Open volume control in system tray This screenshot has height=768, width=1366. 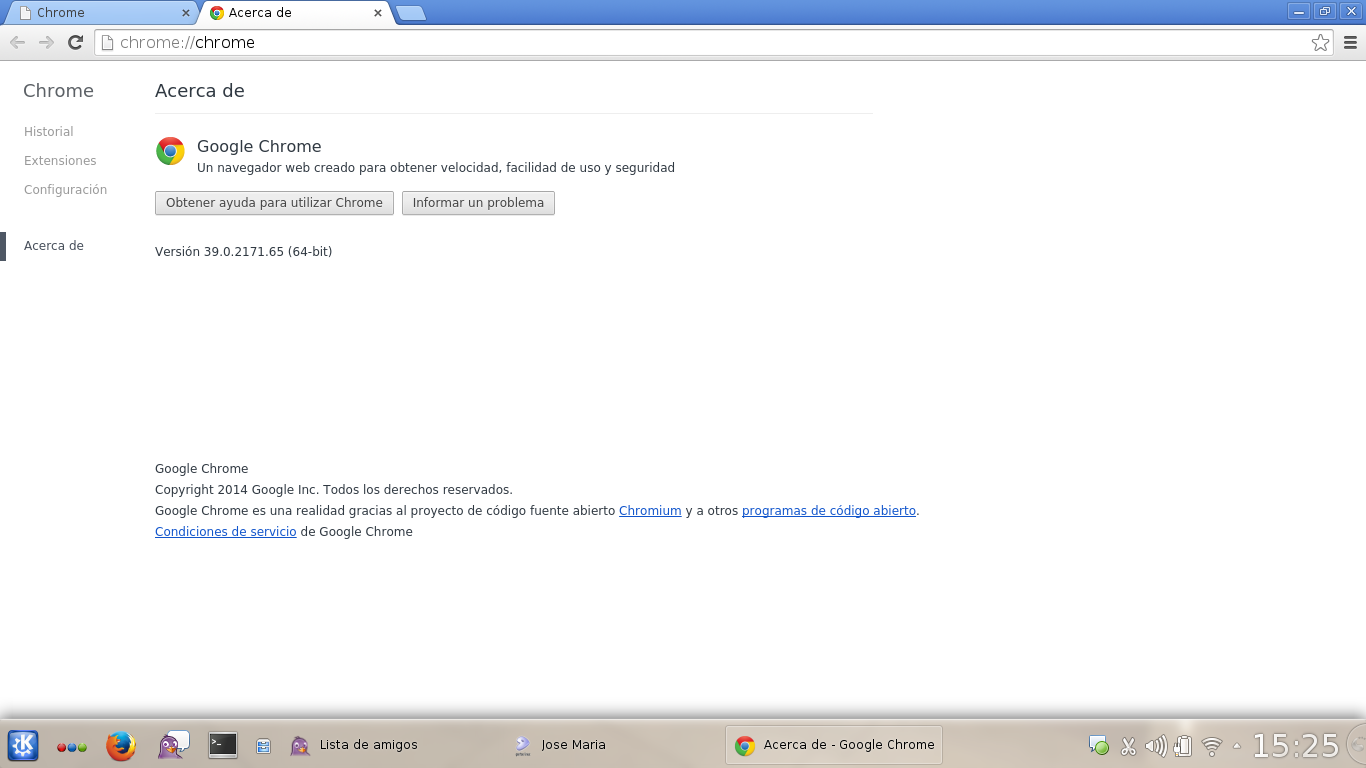1156,746
